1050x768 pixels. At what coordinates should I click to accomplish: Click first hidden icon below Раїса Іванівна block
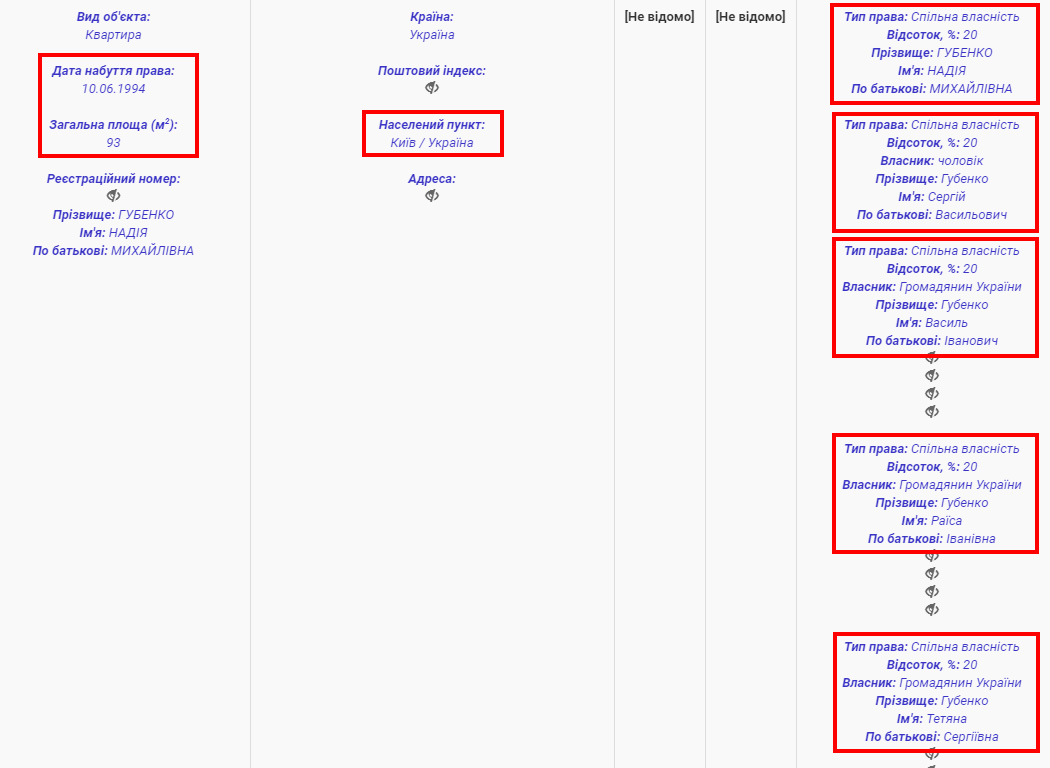coord(932,556)
